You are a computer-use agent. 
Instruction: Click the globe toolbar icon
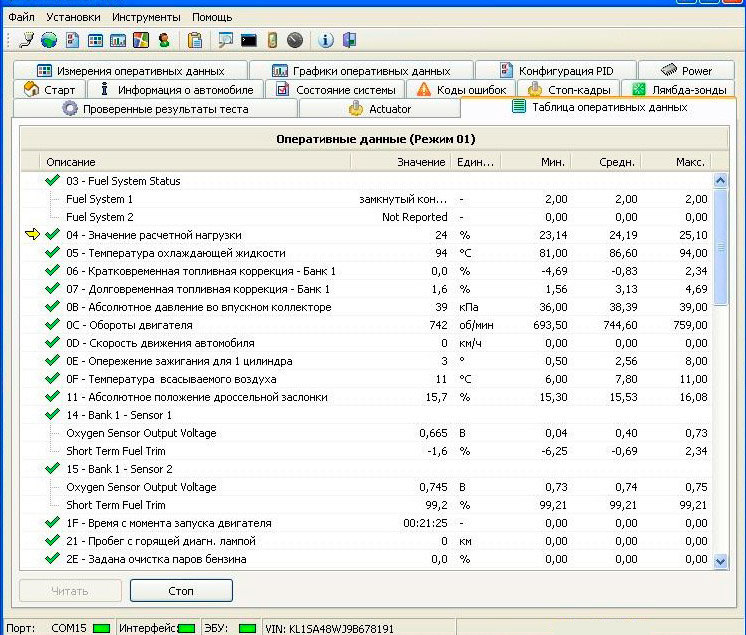[49, 40]
